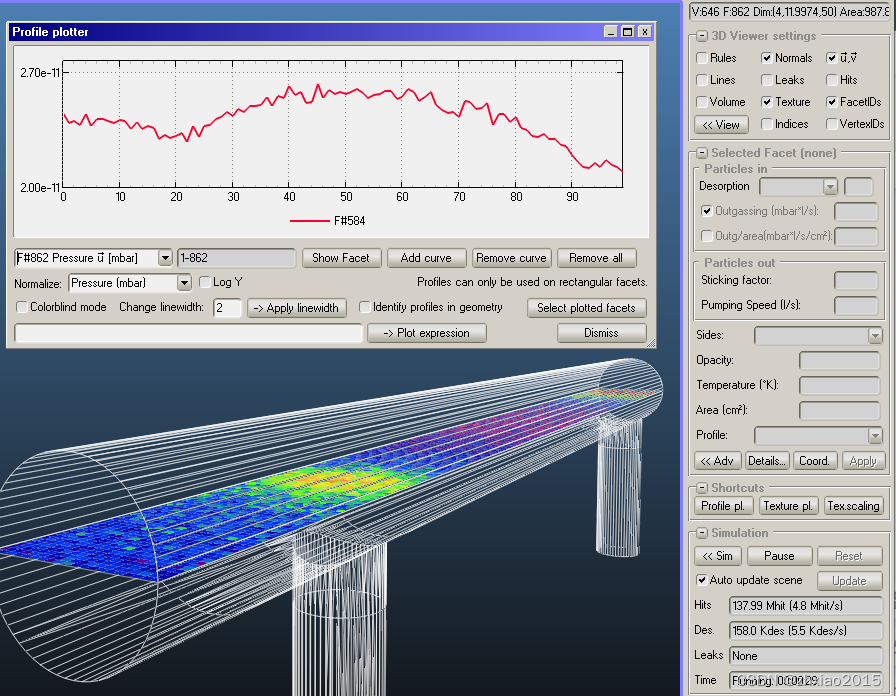This screenshot has width=896, height=696.
Task: Click the Pumping Speed input field
Action: (x=855, y=306)
